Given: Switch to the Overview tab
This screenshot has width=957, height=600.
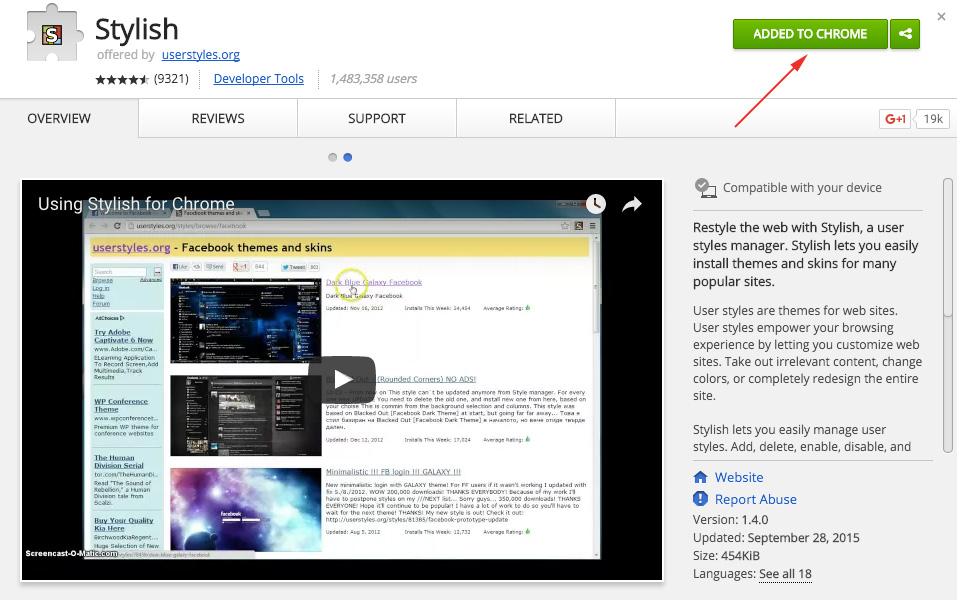Looking at the screenshot, I should (59, 118).
